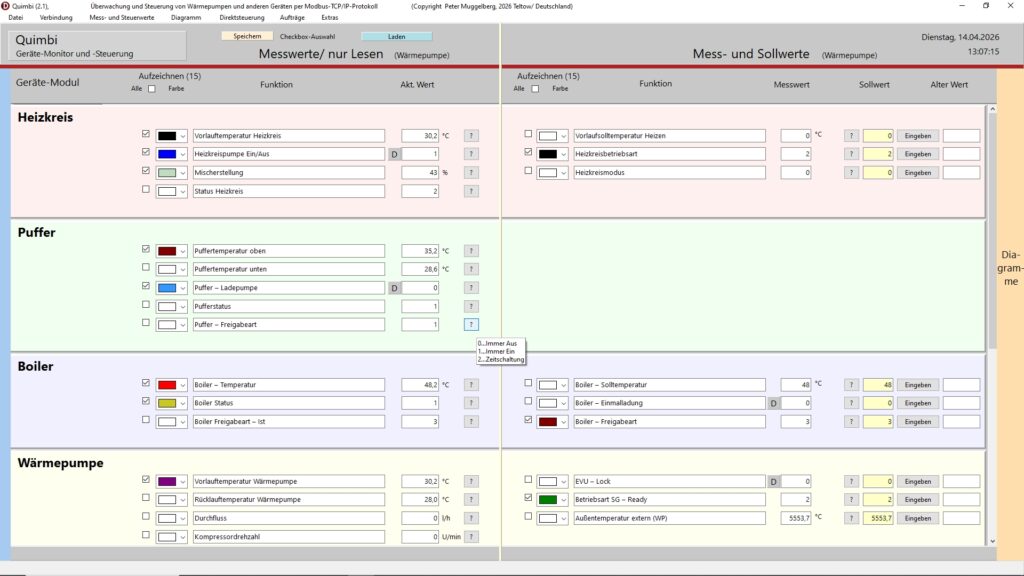Image resolution: width=1024 pixels, height=576 pixels.
Task: Tick the 'Alle' checkbox in the left panel
Action: pyautogui.click(x=152, y=89)
